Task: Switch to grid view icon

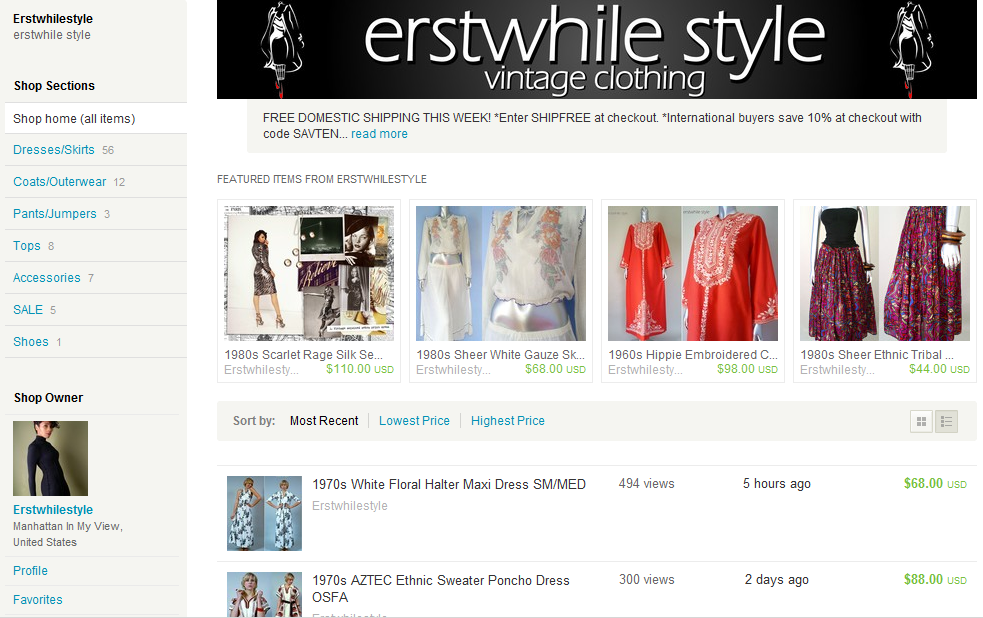Action: tap(921, 422)
